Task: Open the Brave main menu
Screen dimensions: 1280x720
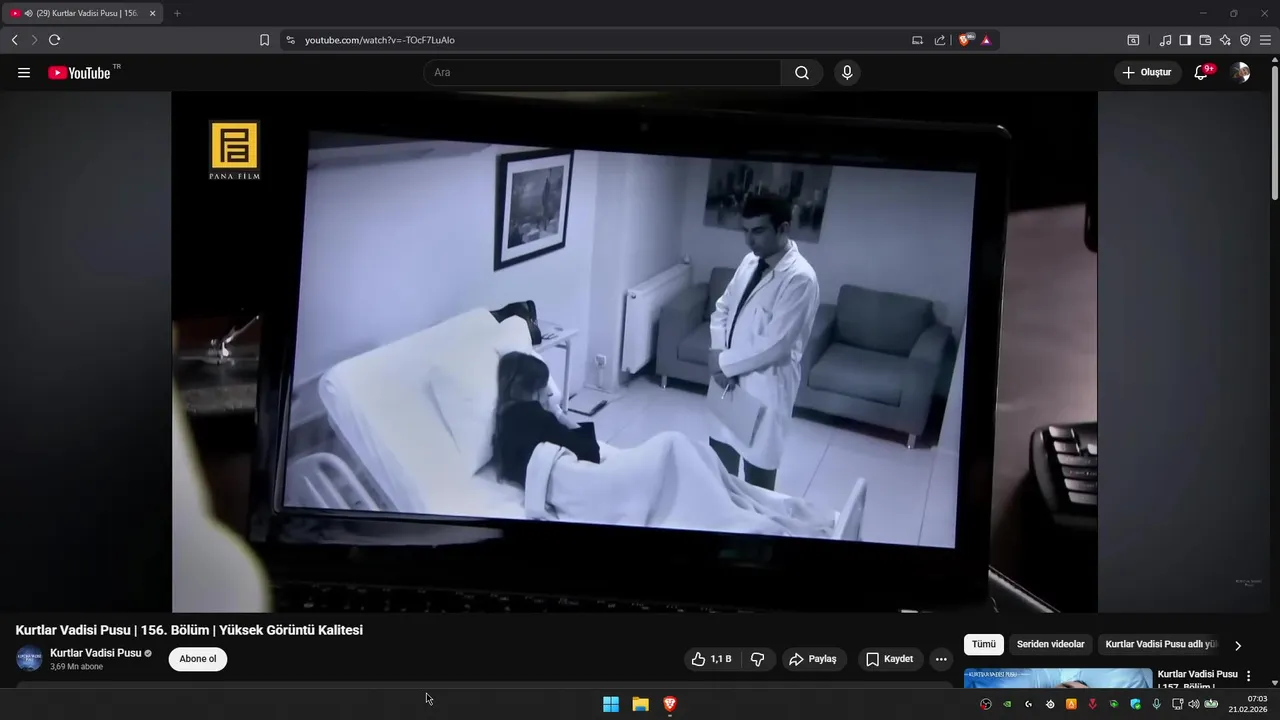Action: [x=1265, y=40]
